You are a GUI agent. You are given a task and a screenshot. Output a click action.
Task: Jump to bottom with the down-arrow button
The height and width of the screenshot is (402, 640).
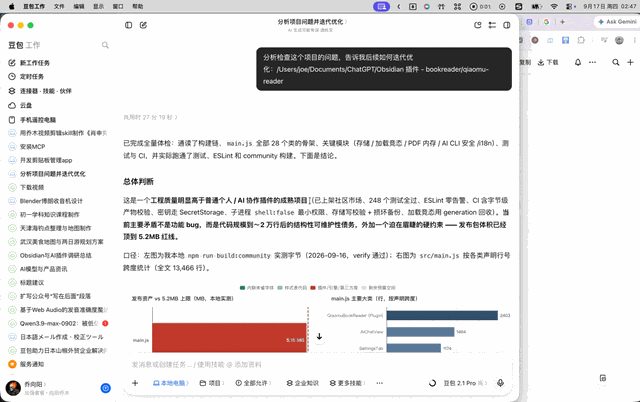[x=319, y=337]
